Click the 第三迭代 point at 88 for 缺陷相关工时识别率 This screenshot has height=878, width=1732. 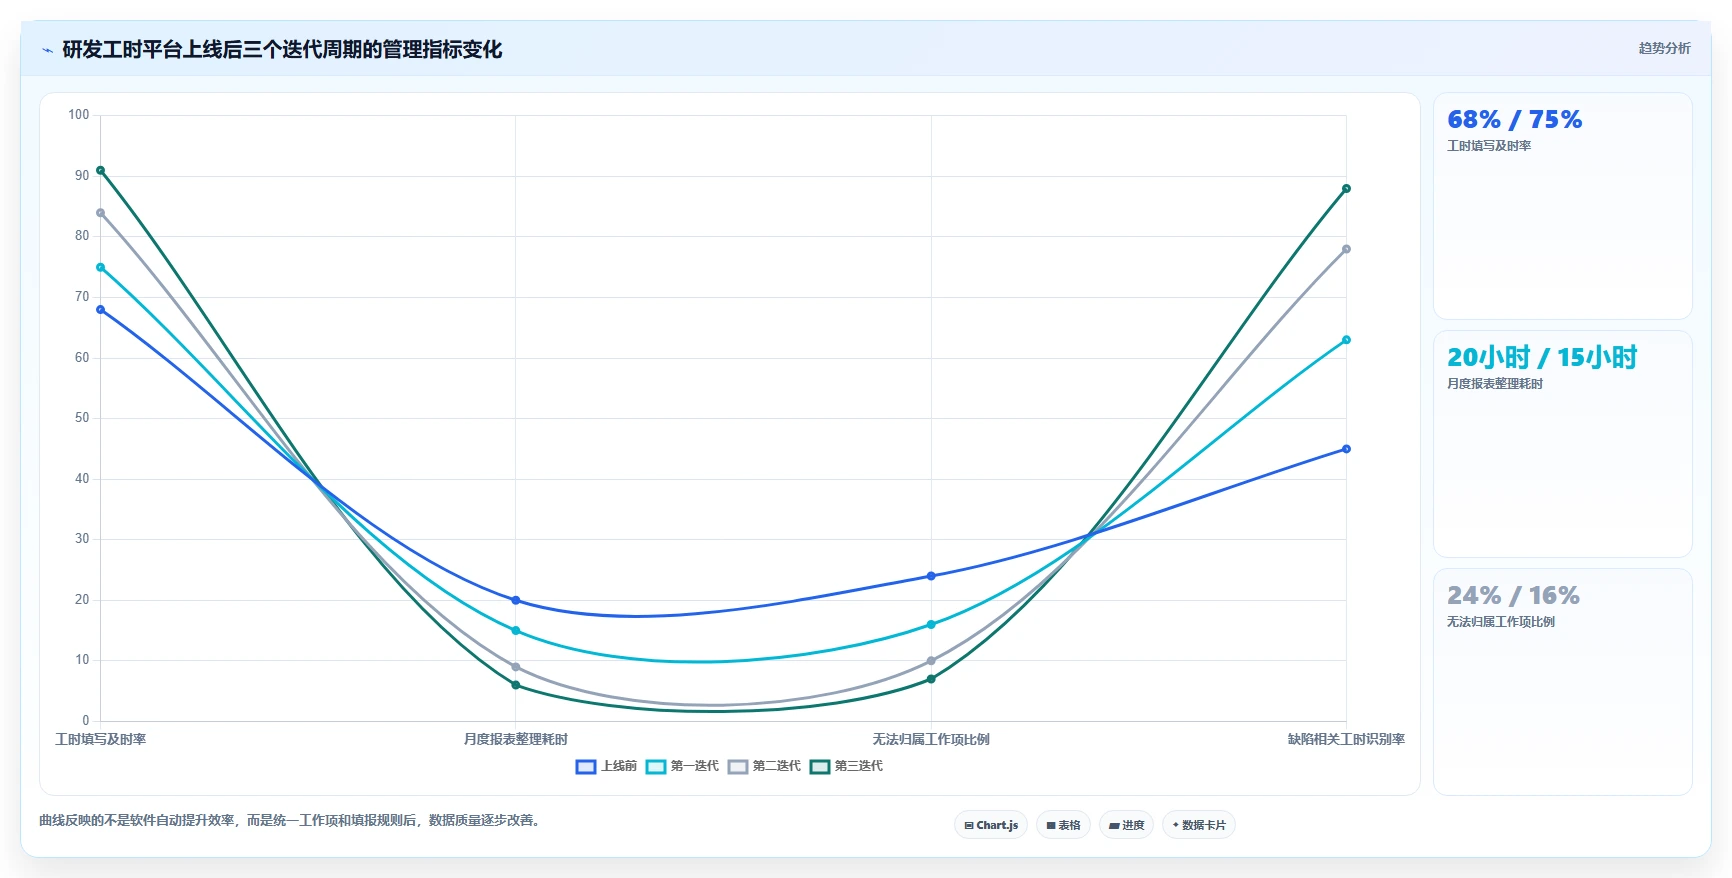pyautogui.click(x=1346, y=188)
